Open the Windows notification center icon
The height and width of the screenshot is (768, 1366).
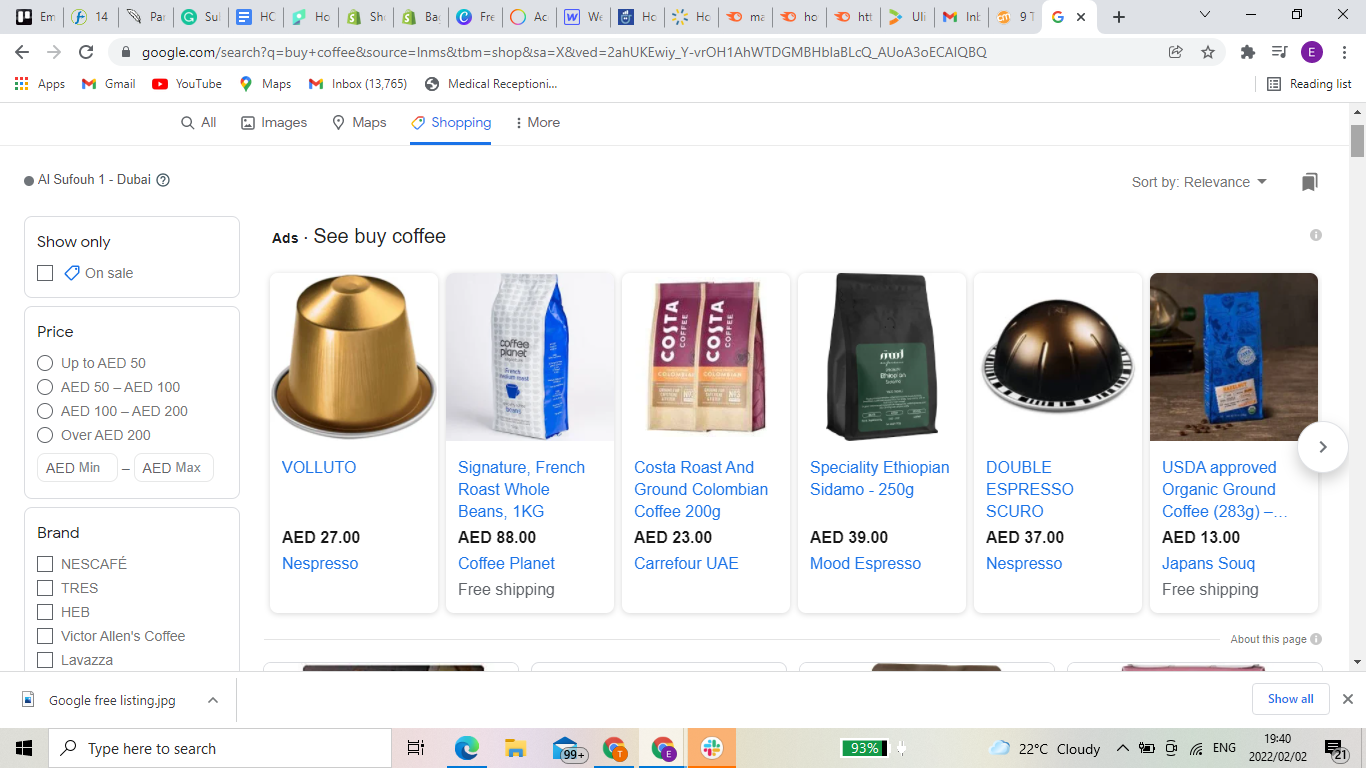1336,748
